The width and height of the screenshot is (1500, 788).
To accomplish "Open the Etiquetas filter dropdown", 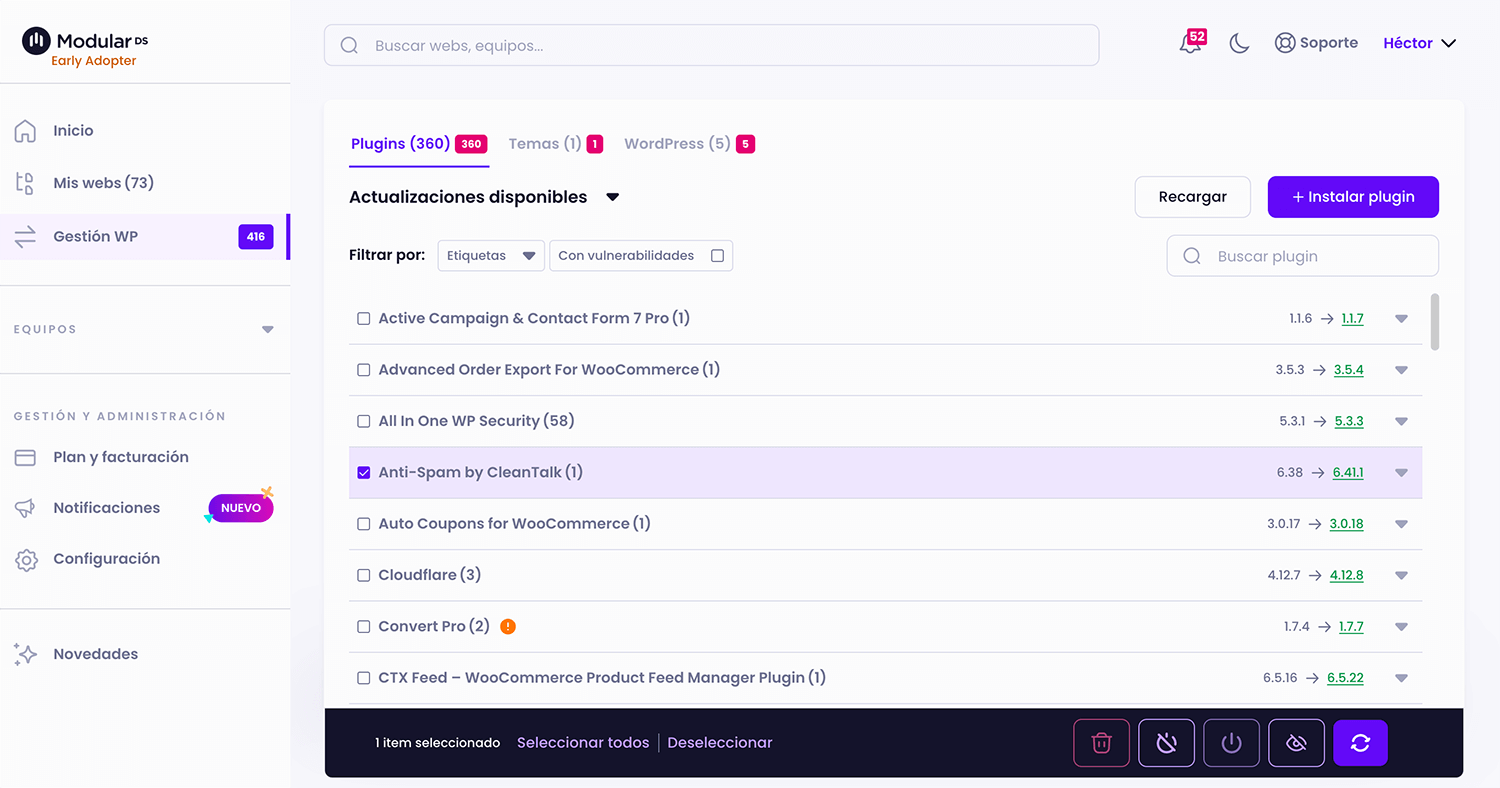I will pos(491,256).
